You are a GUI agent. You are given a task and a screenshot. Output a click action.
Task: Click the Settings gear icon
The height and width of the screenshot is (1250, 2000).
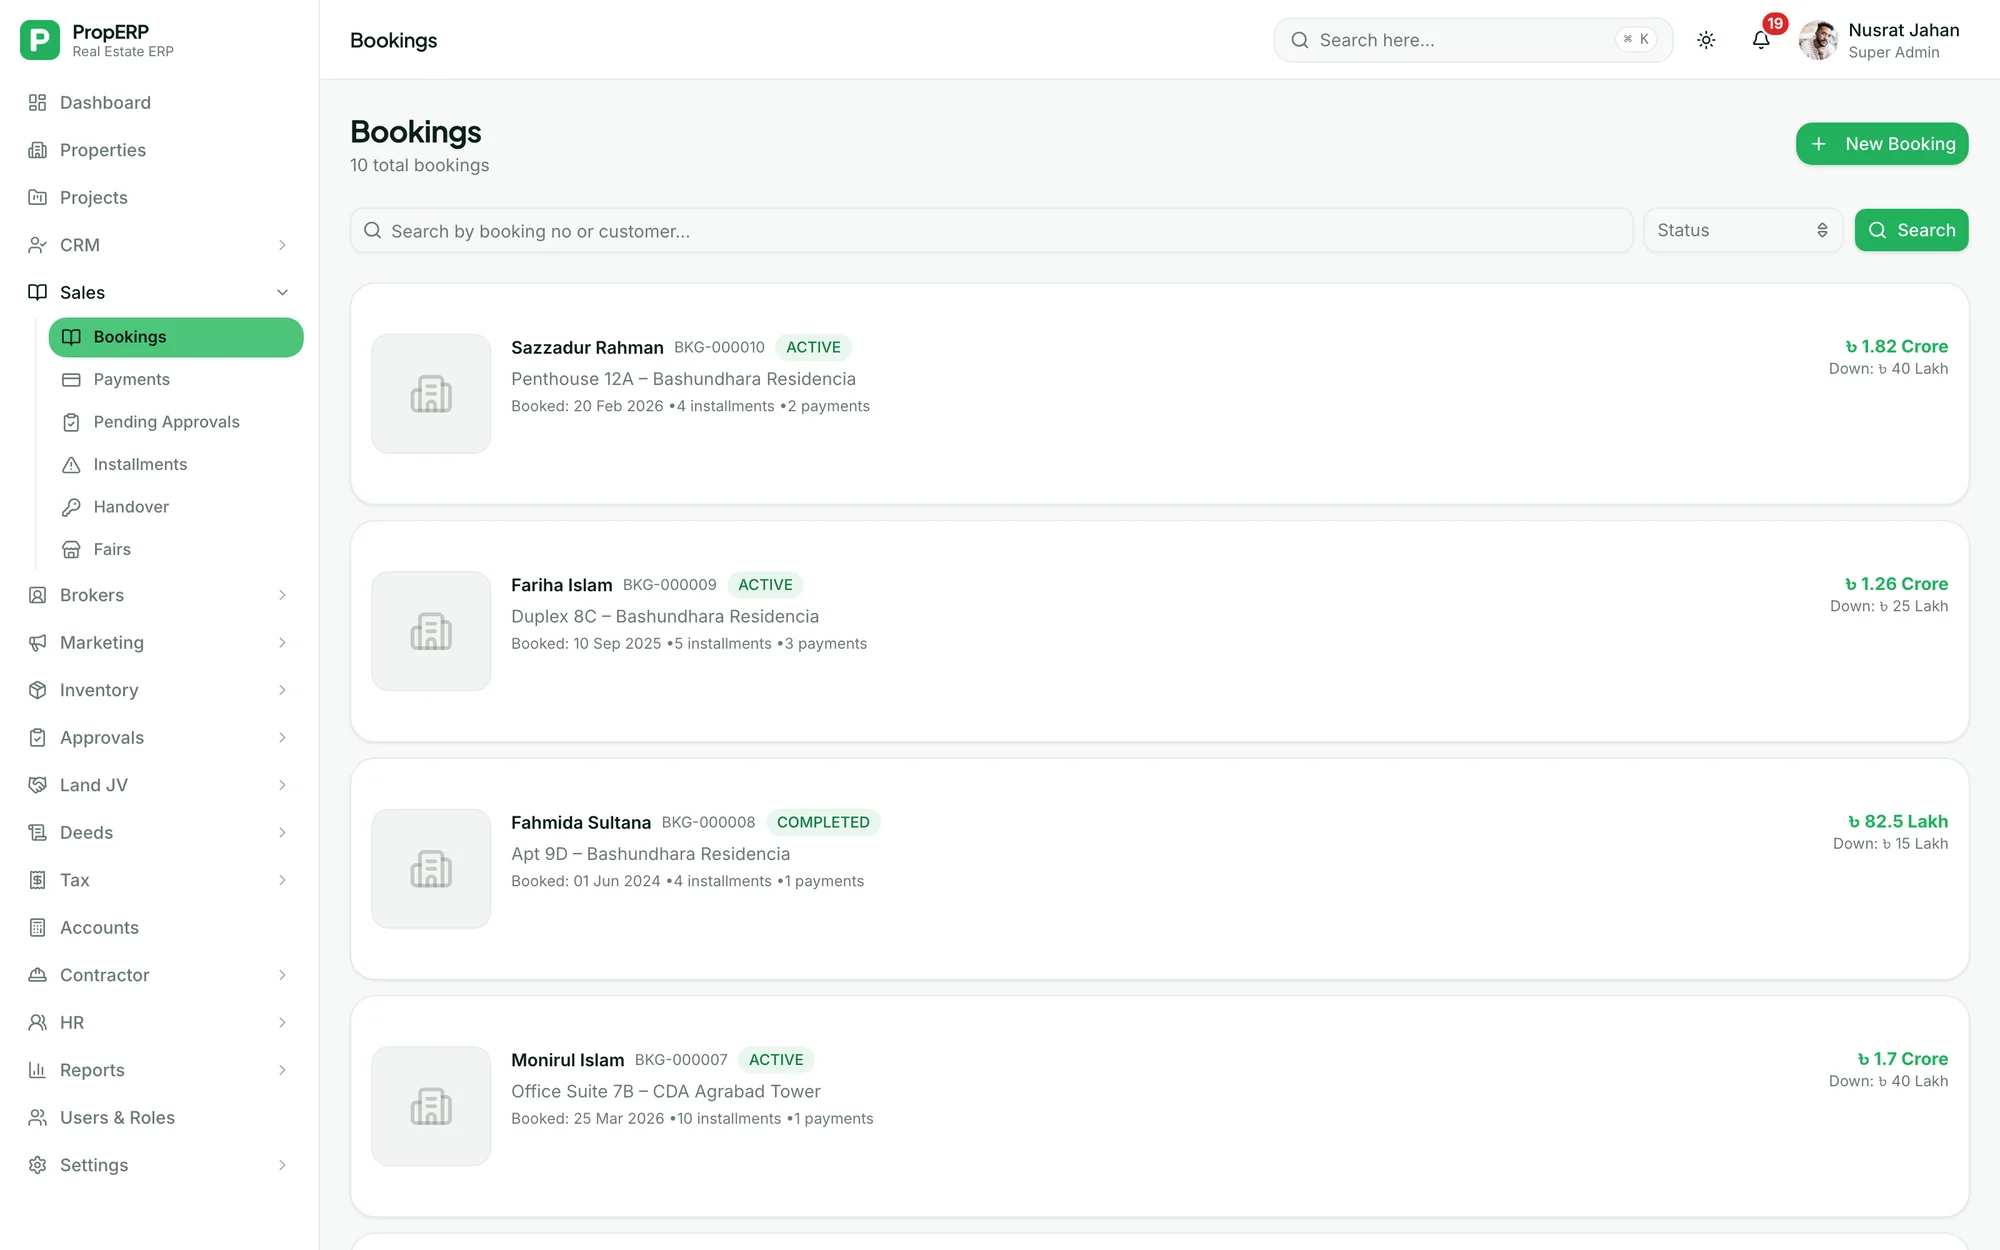pyautogui.click(x=38, y=1165)
